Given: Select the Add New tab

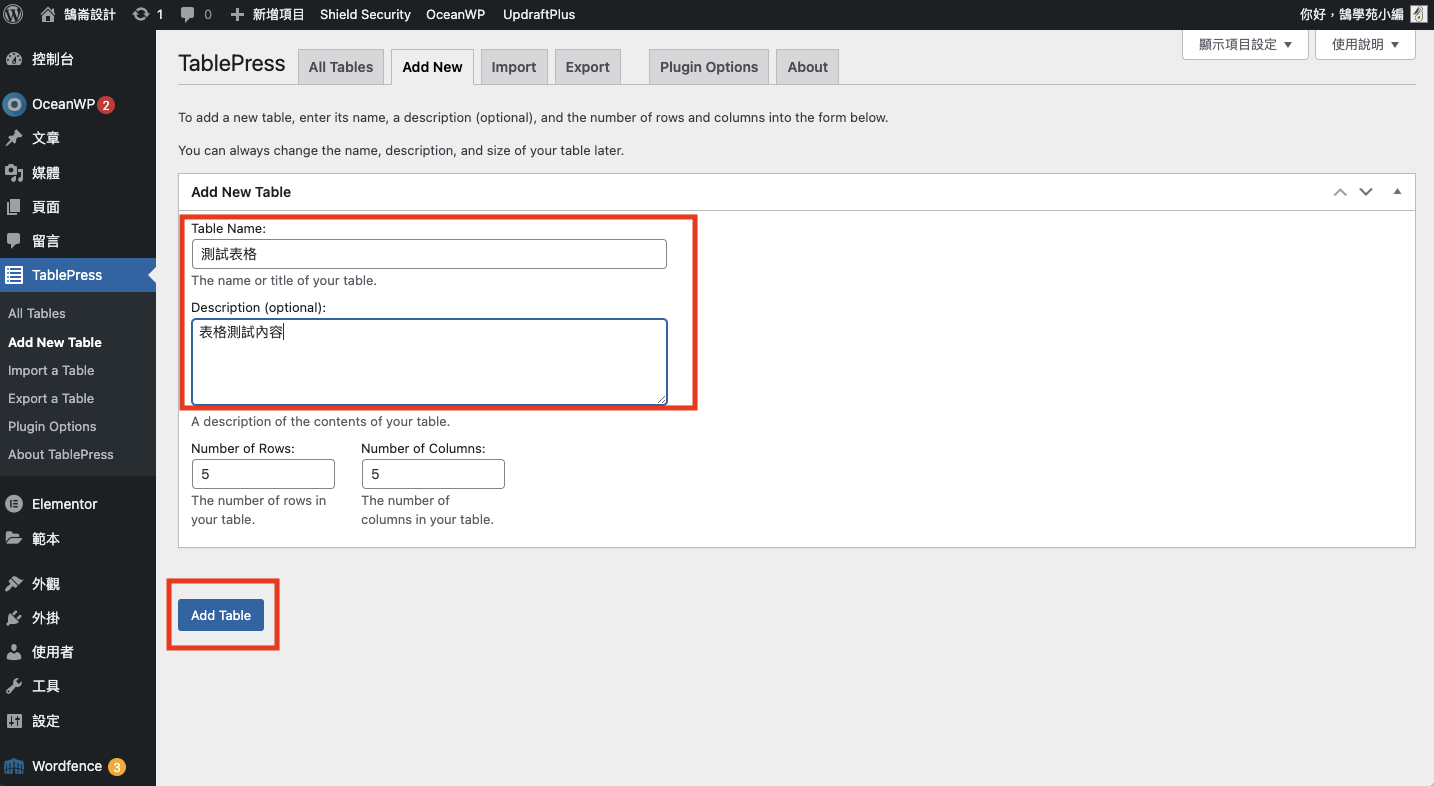Looking at the screenshot, I should tap(432, 67).
